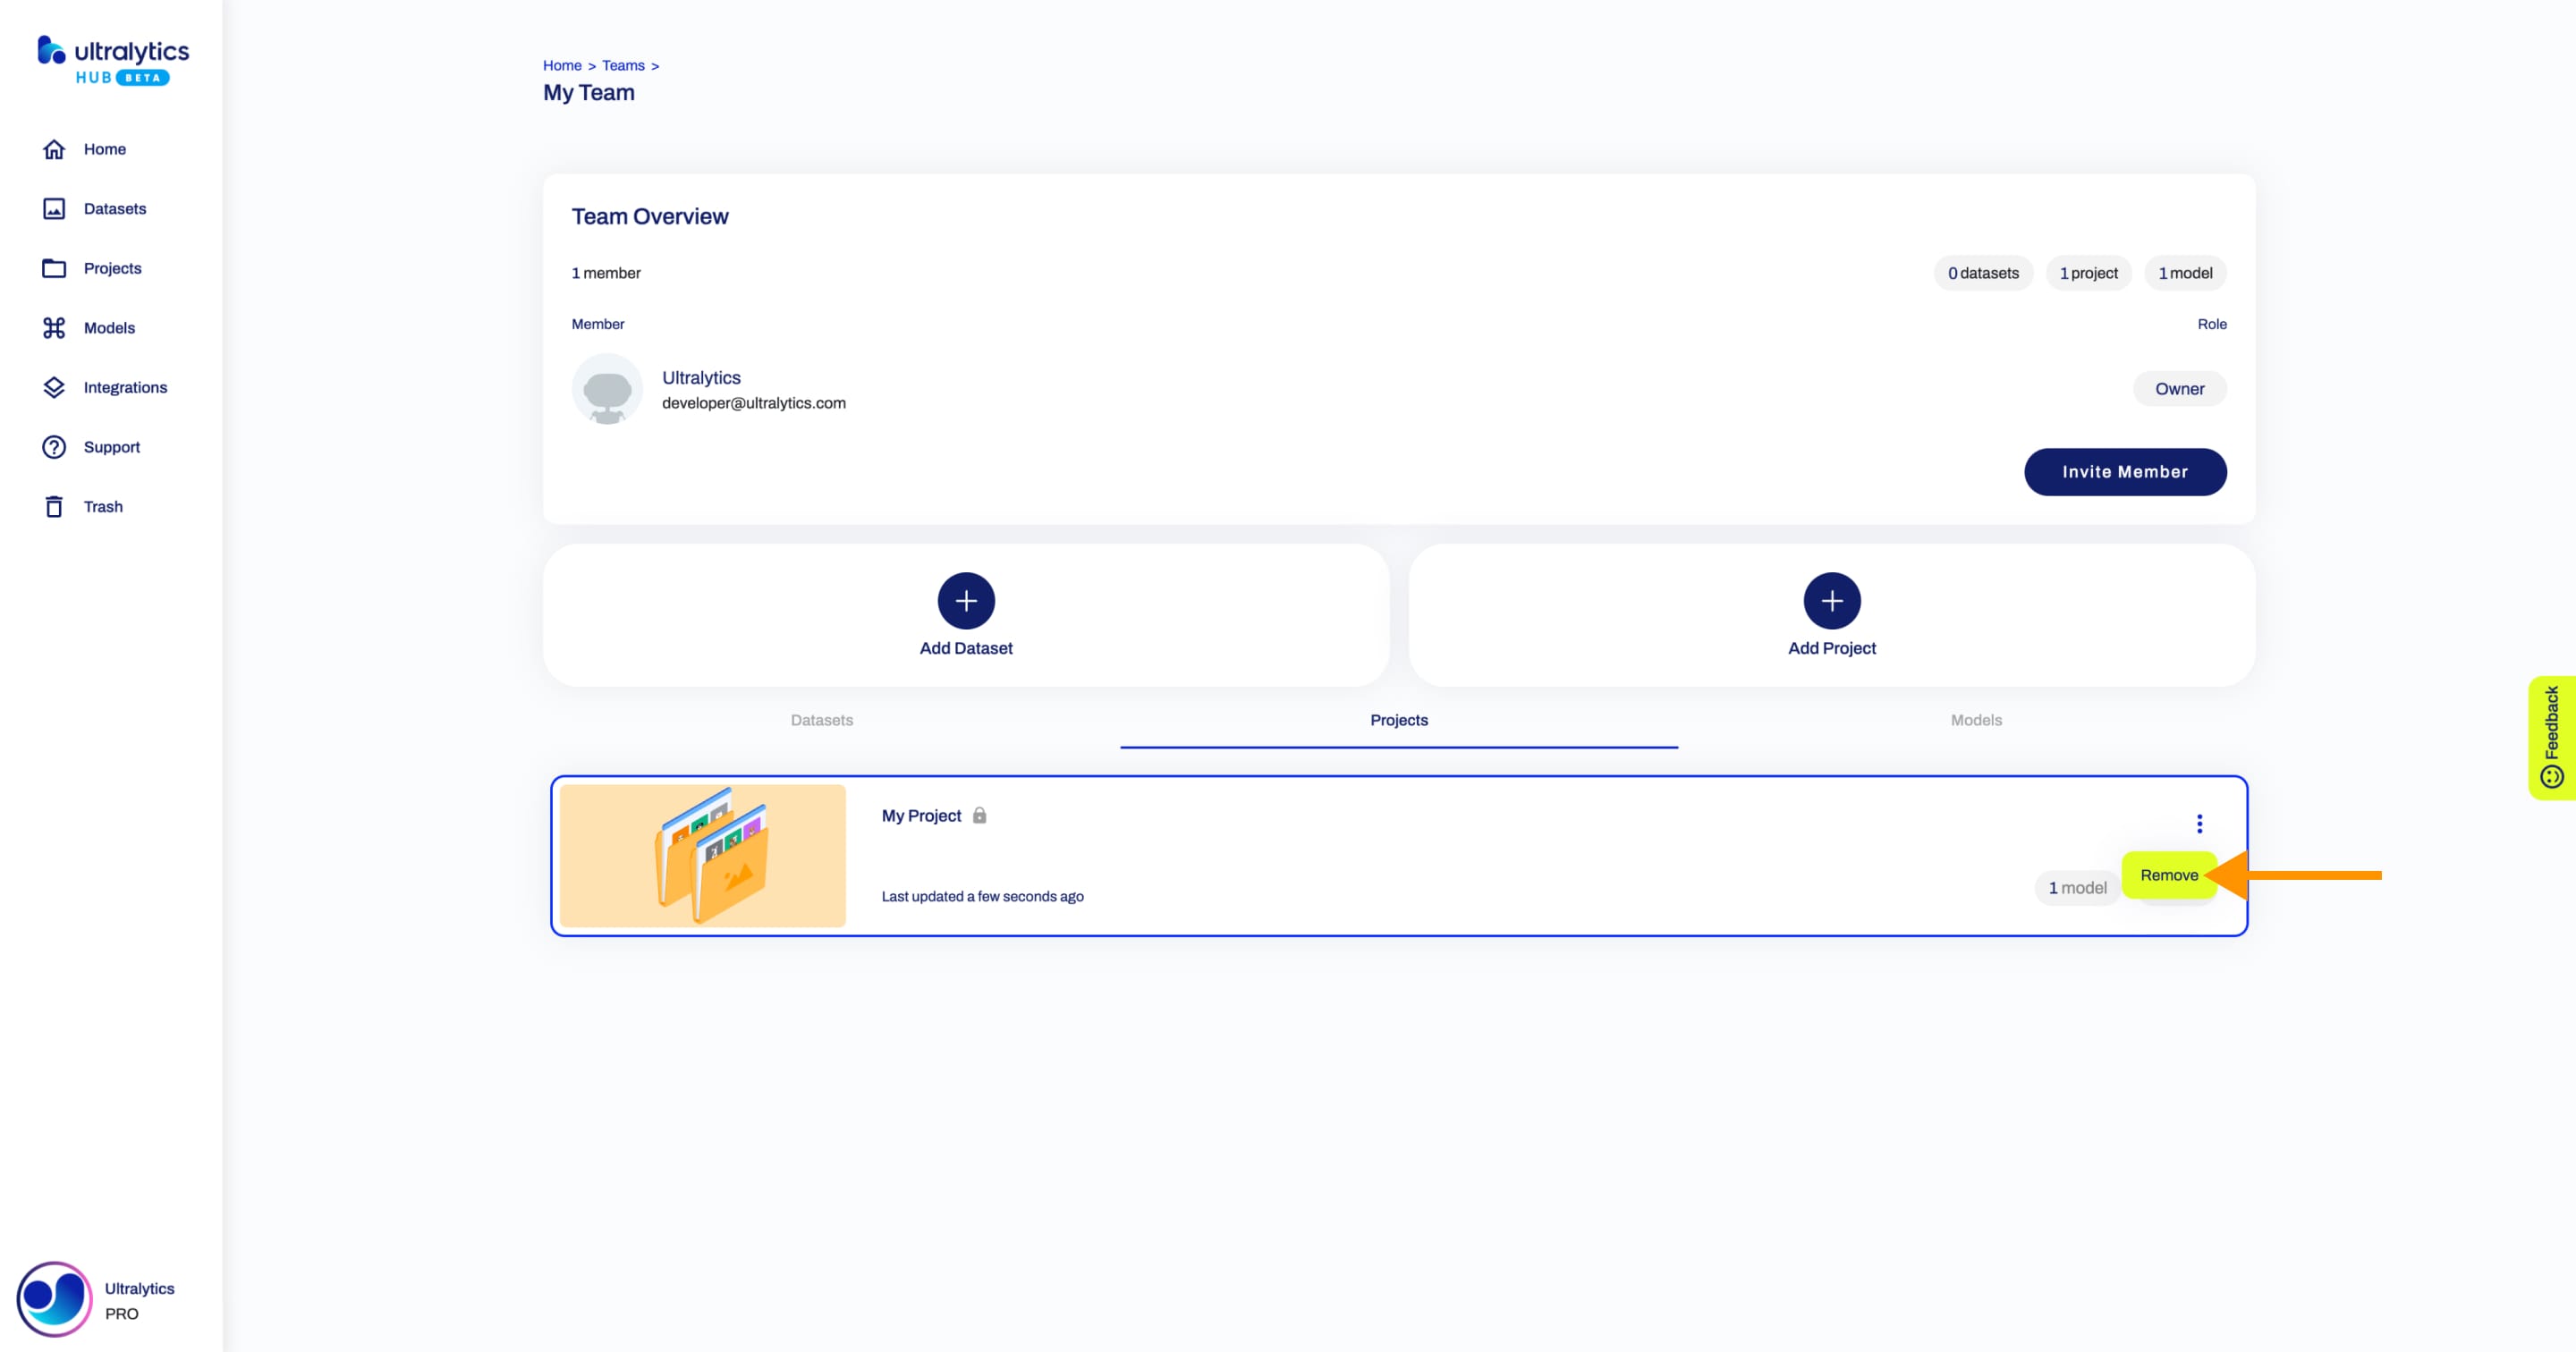Viewport: 2576px width, 1352px height.
Task: Switch to the Models tab
Action: tap(1977, 719)
